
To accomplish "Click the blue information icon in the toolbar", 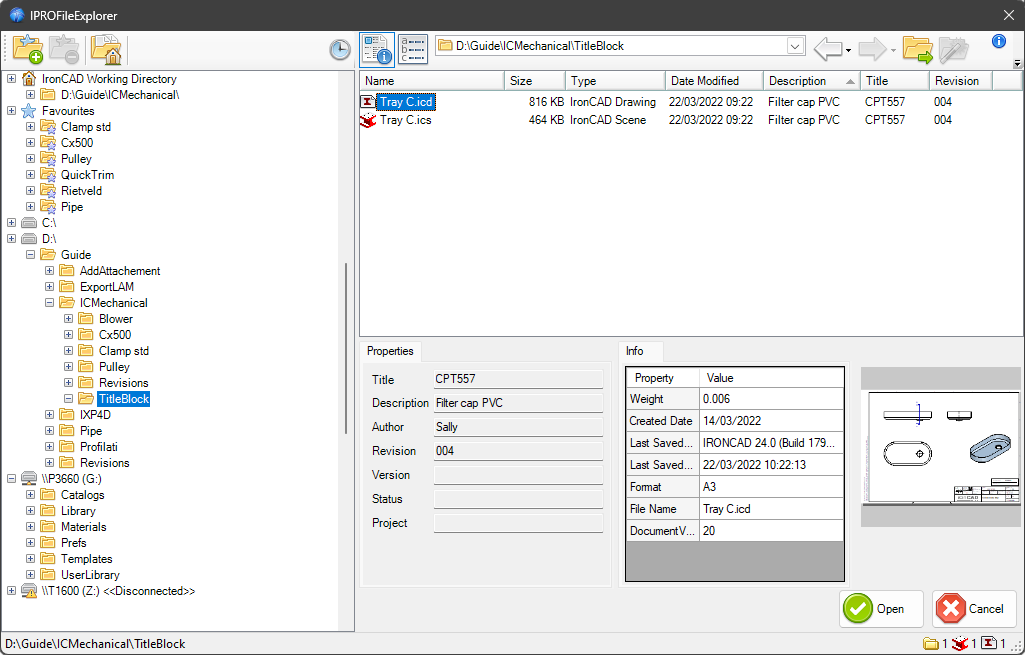I will click(998, 42).
